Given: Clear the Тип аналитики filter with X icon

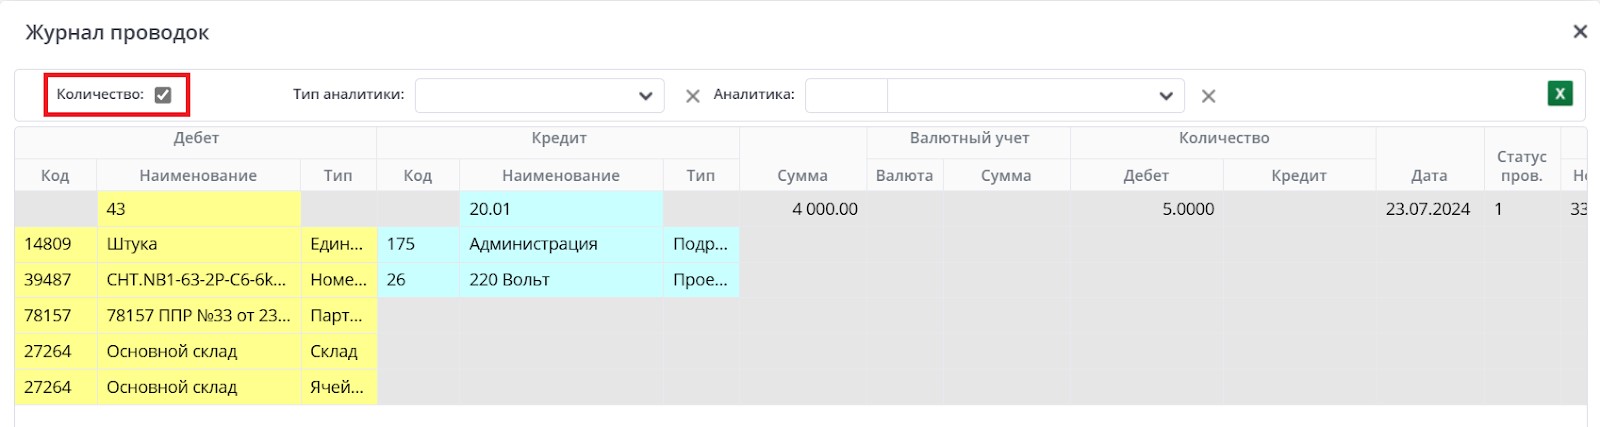Looking at the screenshot, I should pos(692,96).
